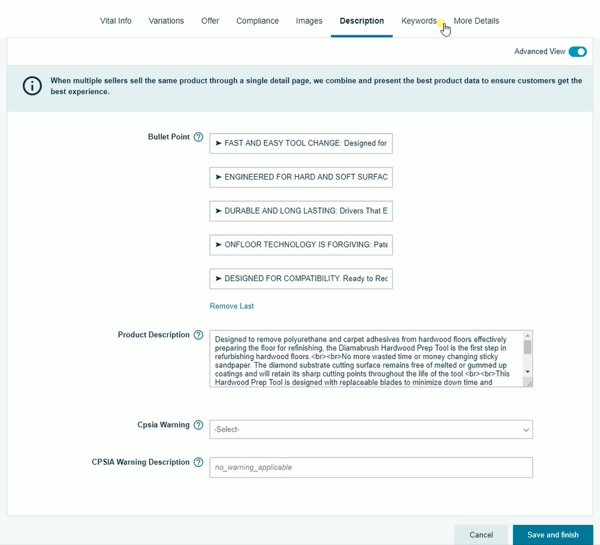Click Save and finish
Viewport: 600px width, 545px height.
click(553, 535)
